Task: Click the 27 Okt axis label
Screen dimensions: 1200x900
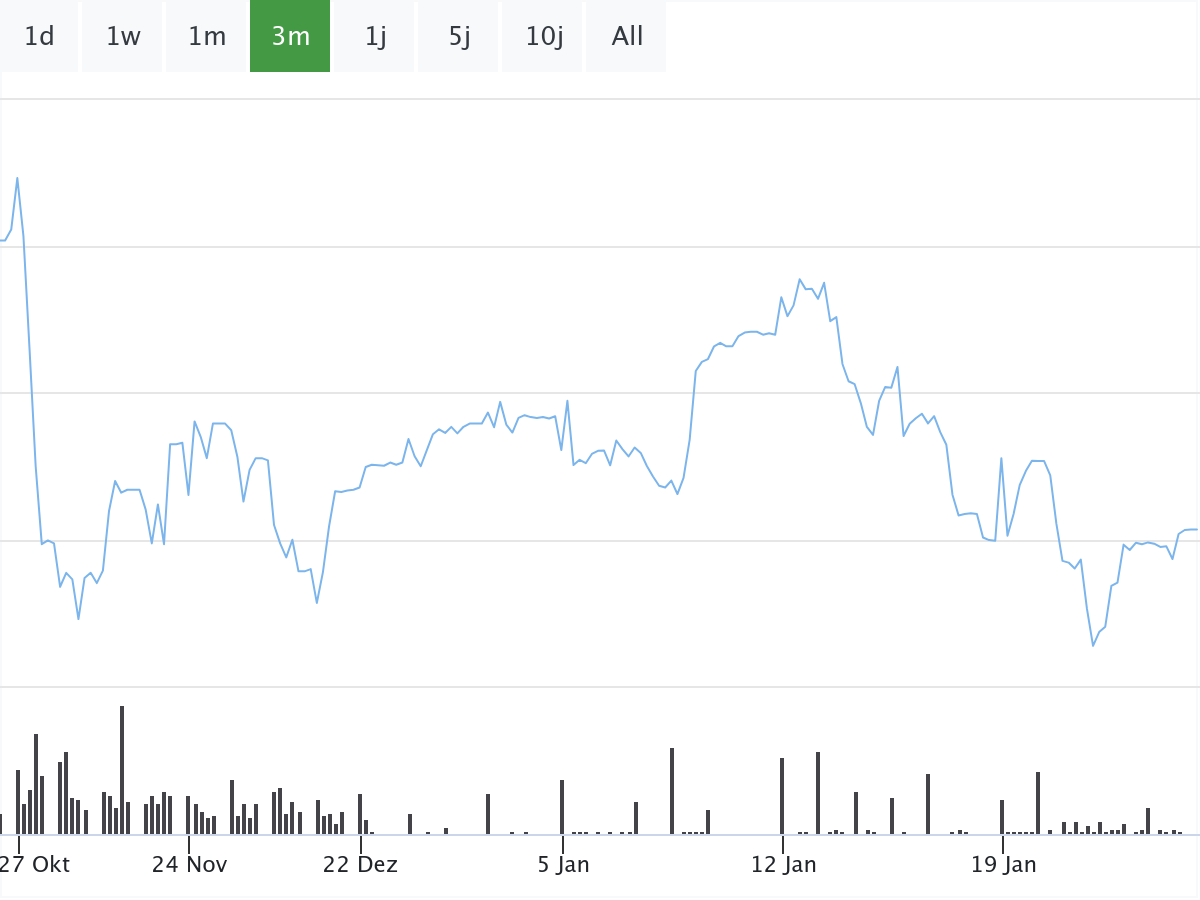Action: (x=36, y=864)
